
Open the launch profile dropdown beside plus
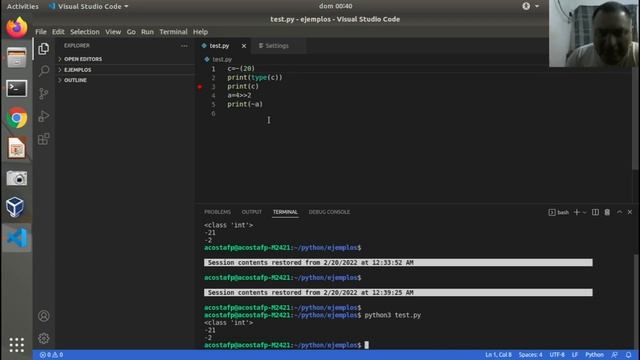tap(584, 212)
